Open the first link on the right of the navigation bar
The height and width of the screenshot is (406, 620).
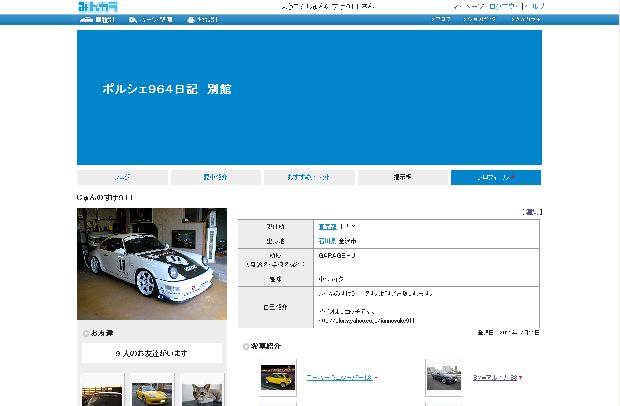(x=440, y=19)
